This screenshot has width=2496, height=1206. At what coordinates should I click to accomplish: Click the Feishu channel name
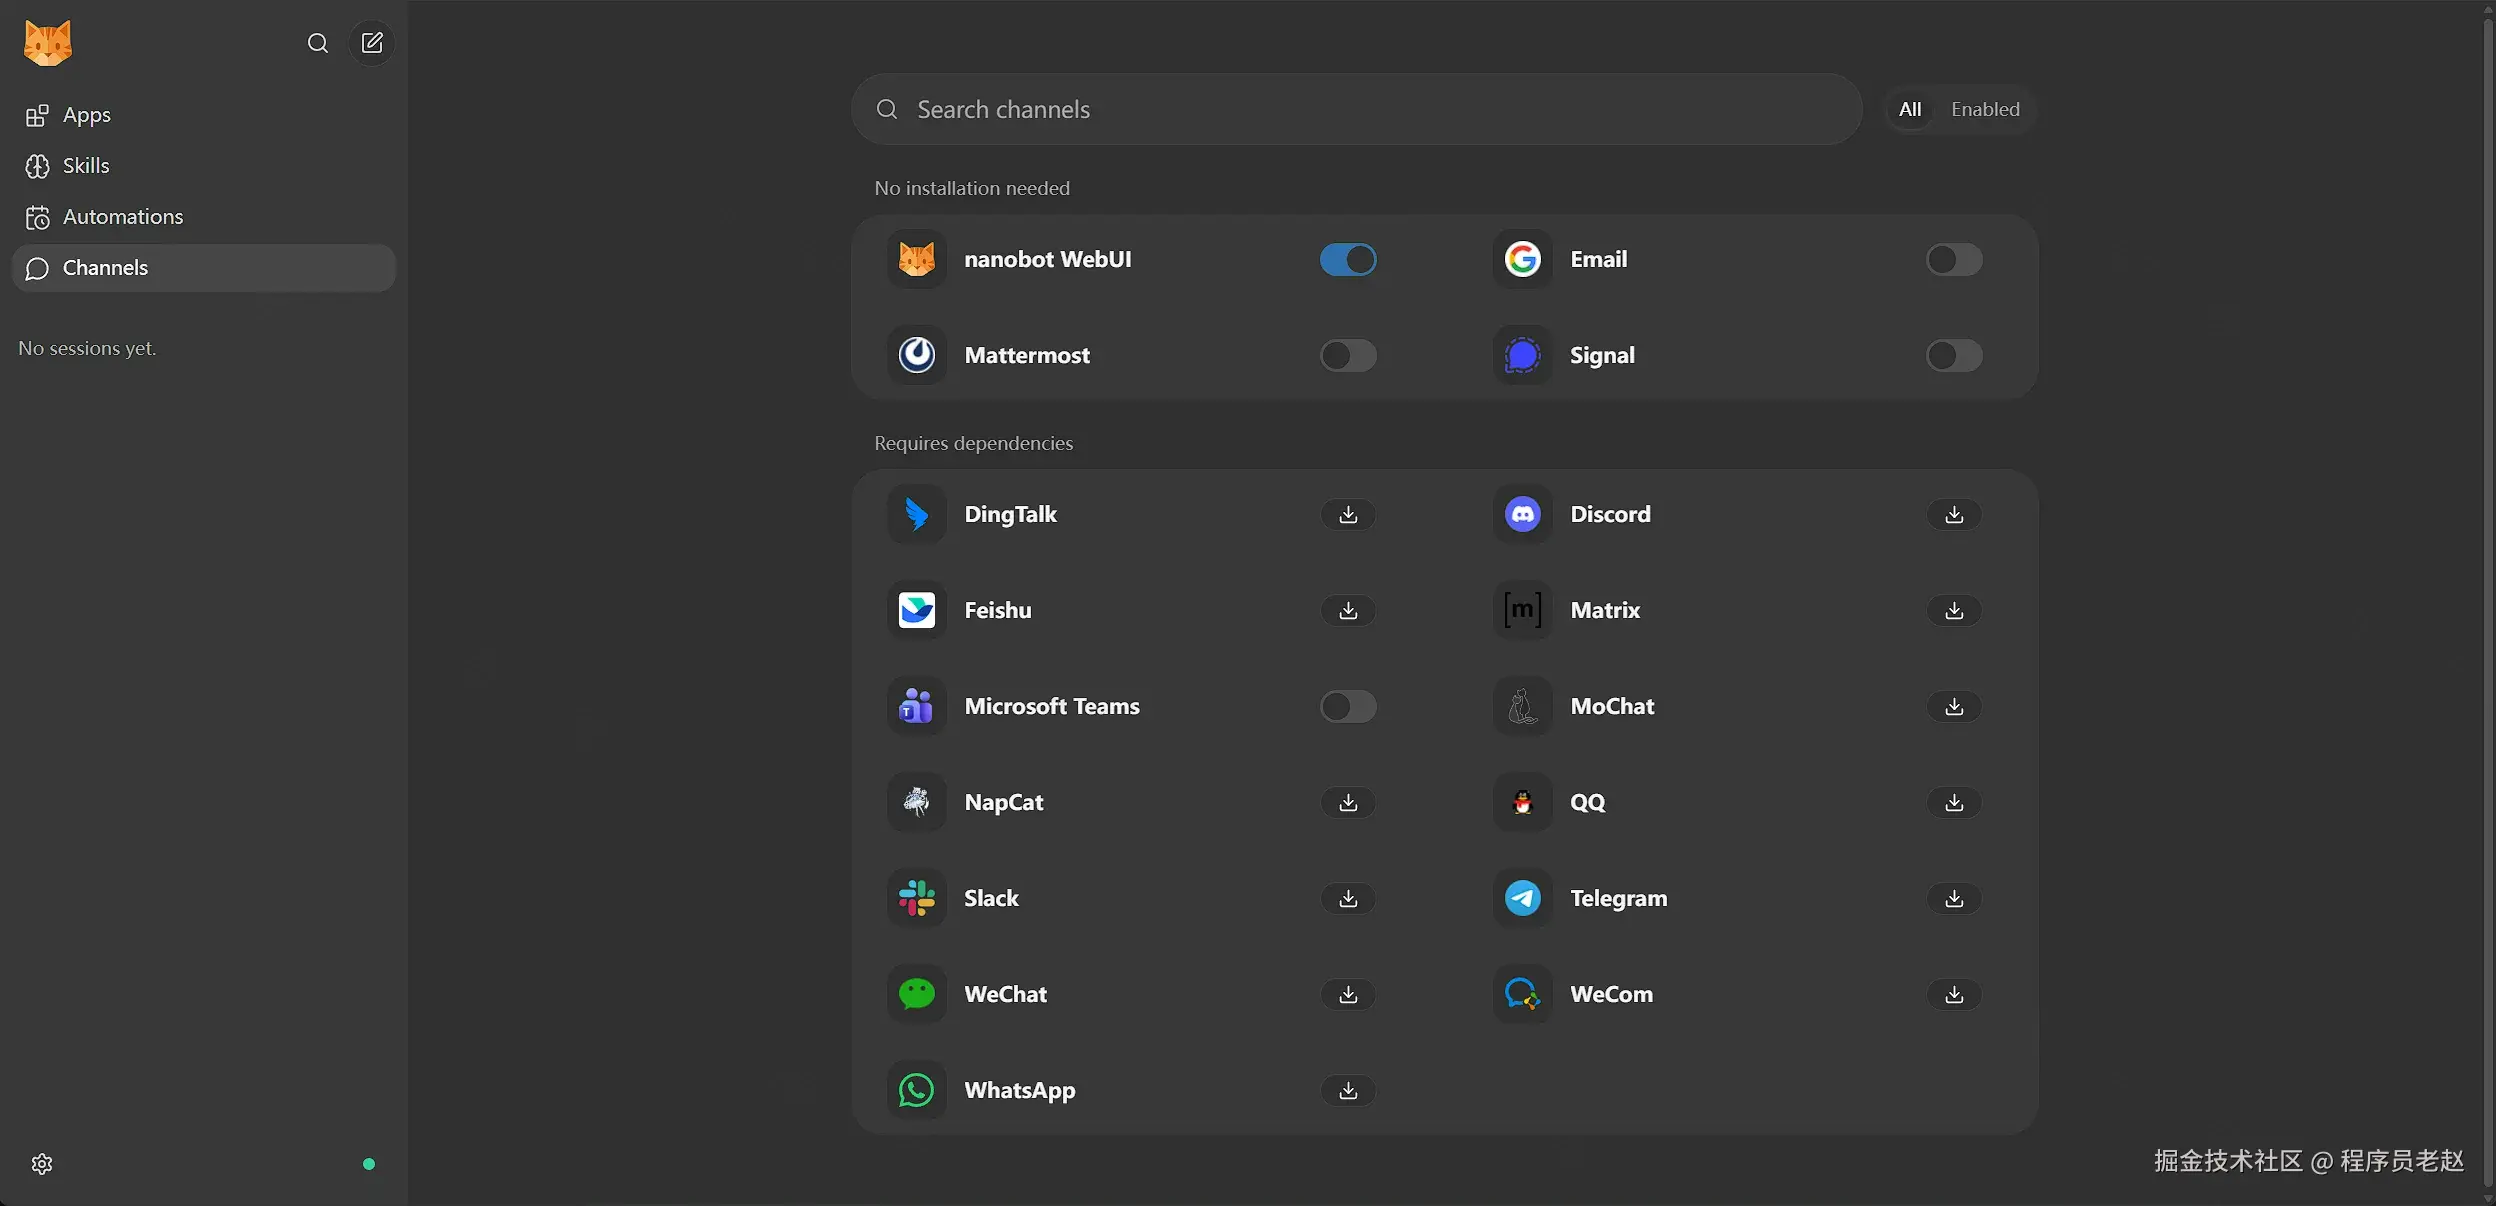point(998,610)
